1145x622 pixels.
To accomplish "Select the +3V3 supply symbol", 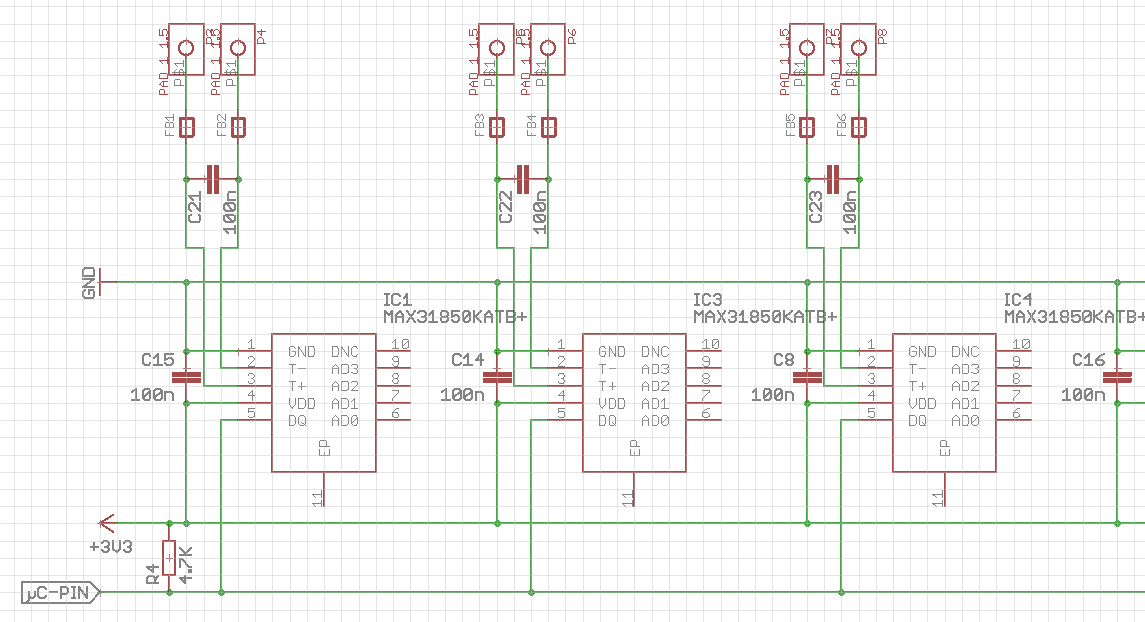I will [x=107, y=523].
